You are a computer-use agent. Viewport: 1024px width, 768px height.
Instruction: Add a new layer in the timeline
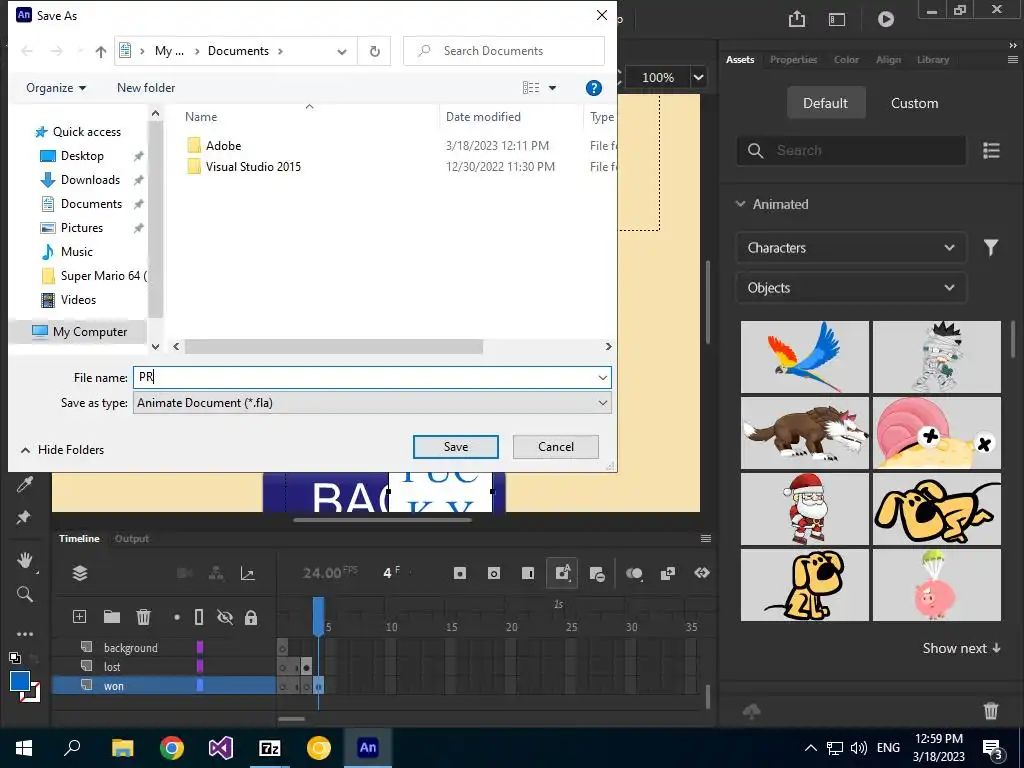(x=80, y=616)
